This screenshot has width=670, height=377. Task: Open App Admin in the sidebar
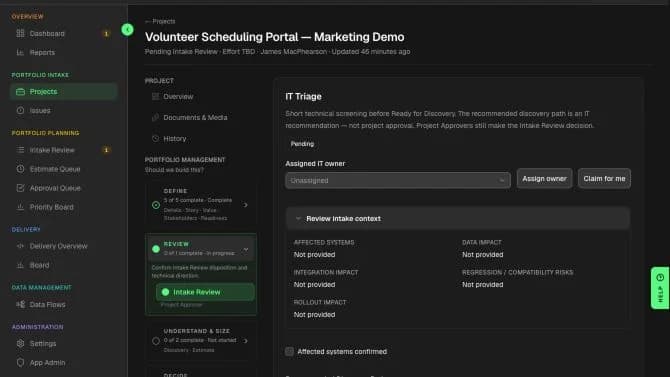click(x=63, y=362)
